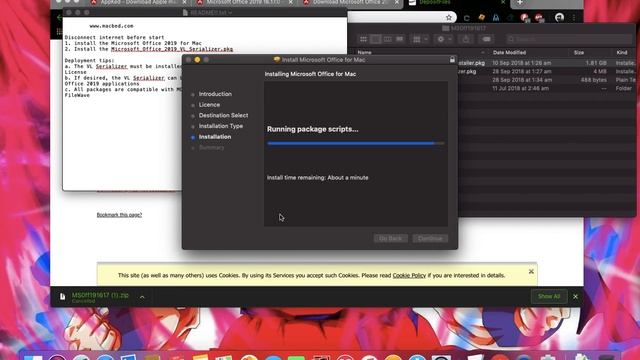Click the installer package icon in title bar
The image size is (640, 360).
[277, 60]
